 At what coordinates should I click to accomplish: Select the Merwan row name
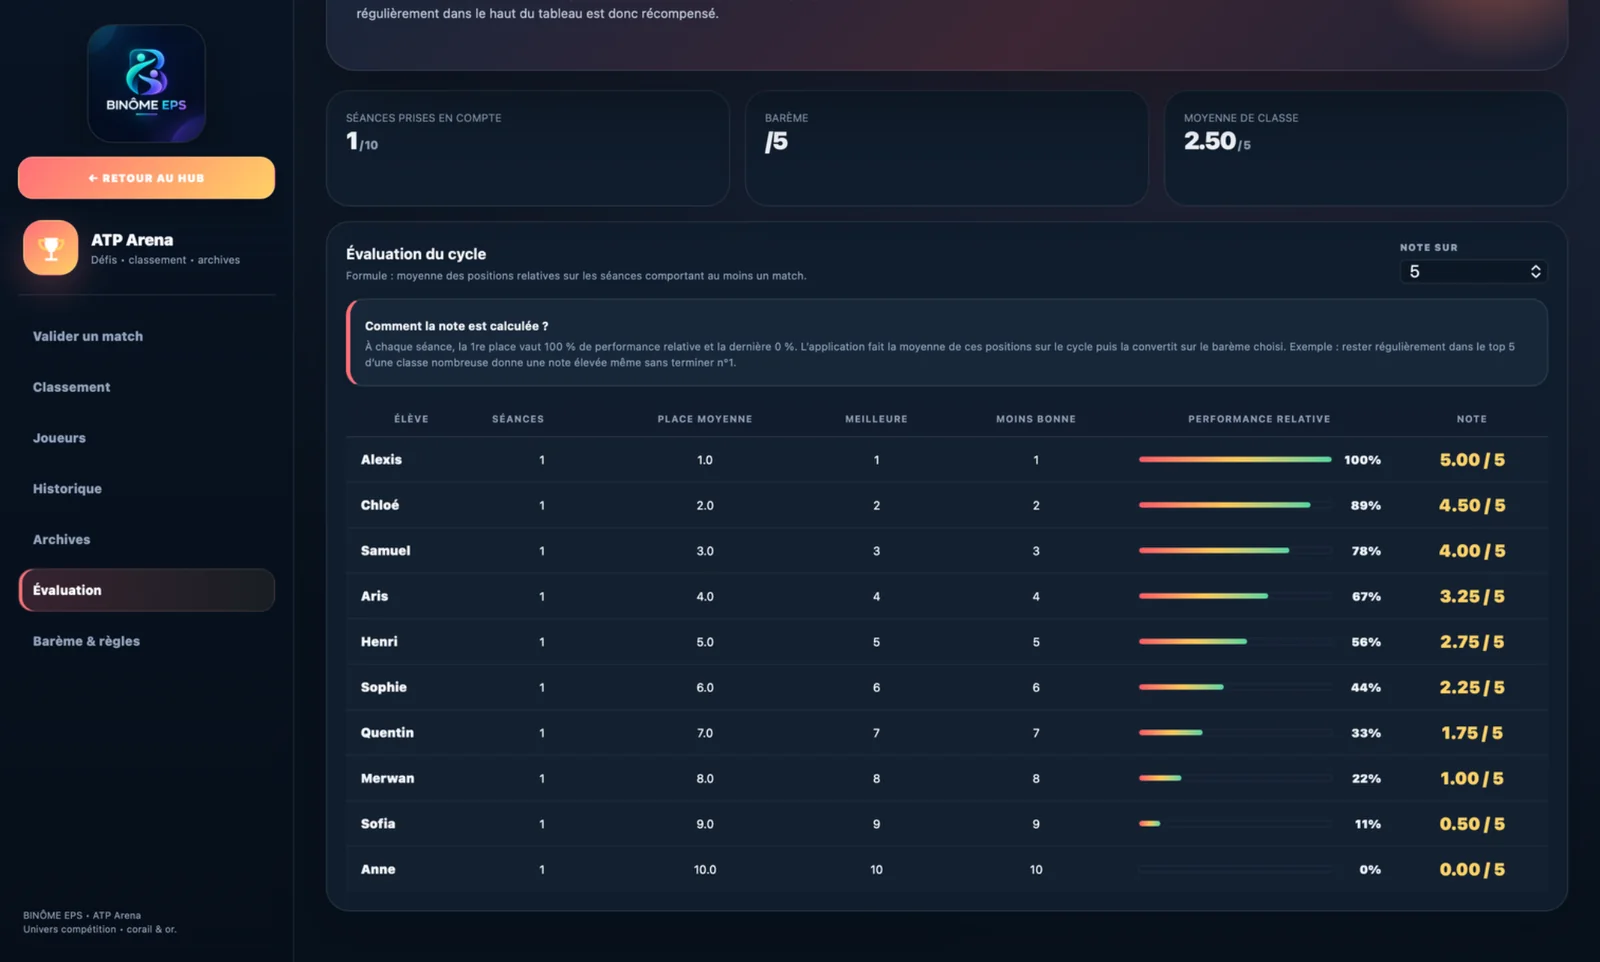pyautogui.click(x=387, y=778)
